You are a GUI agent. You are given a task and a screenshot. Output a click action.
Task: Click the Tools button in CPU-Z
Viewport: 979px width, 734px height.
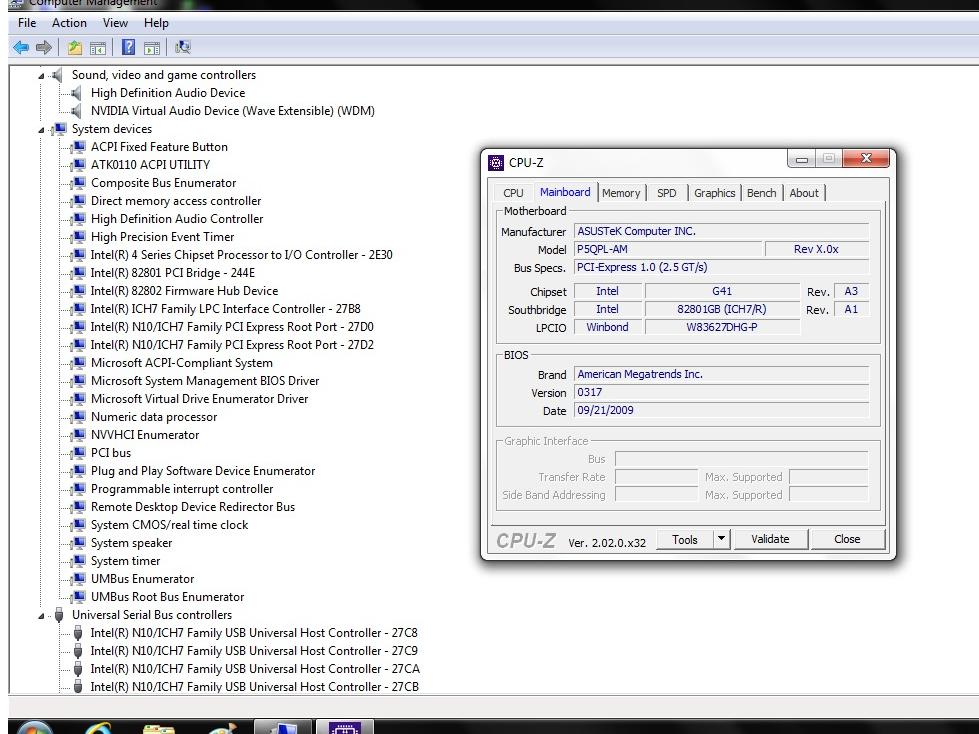click(x=685, y=539)
